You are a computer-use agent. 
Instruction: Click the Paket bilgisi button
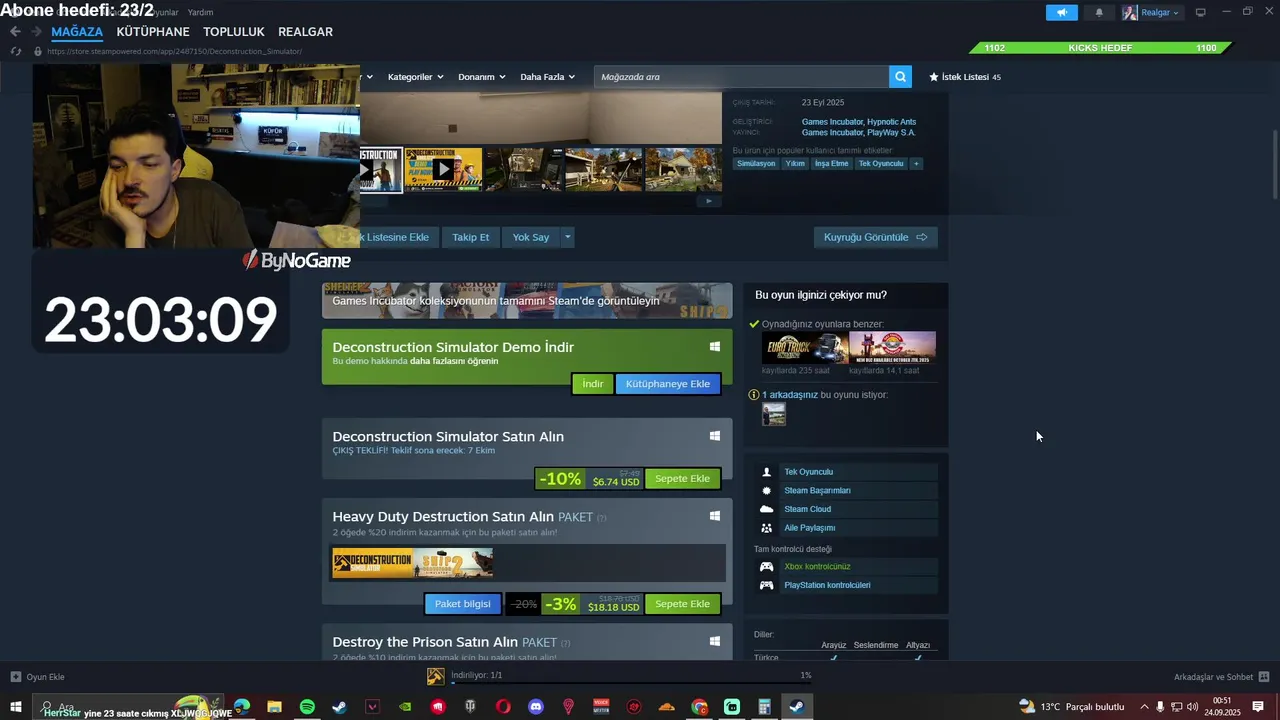462,604
